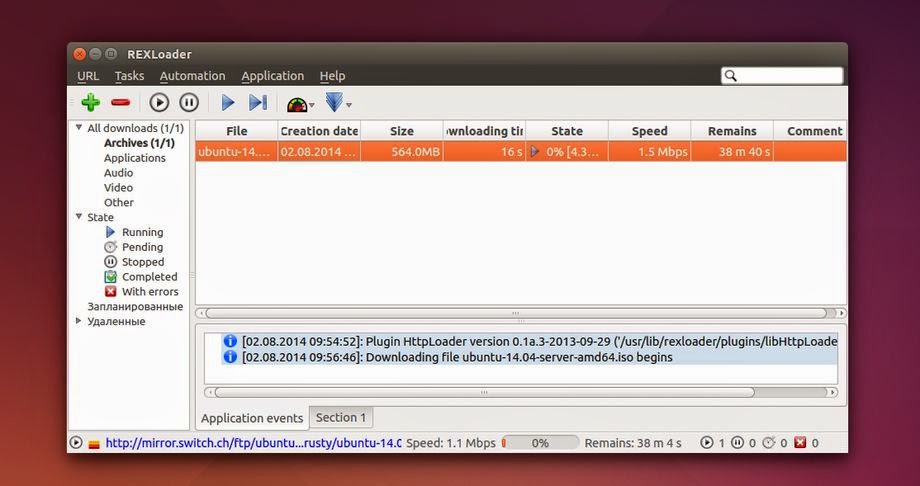The height and width of the screenshot is (486, 920).
Task: Filter by With errors state
Action: point(150,291)
